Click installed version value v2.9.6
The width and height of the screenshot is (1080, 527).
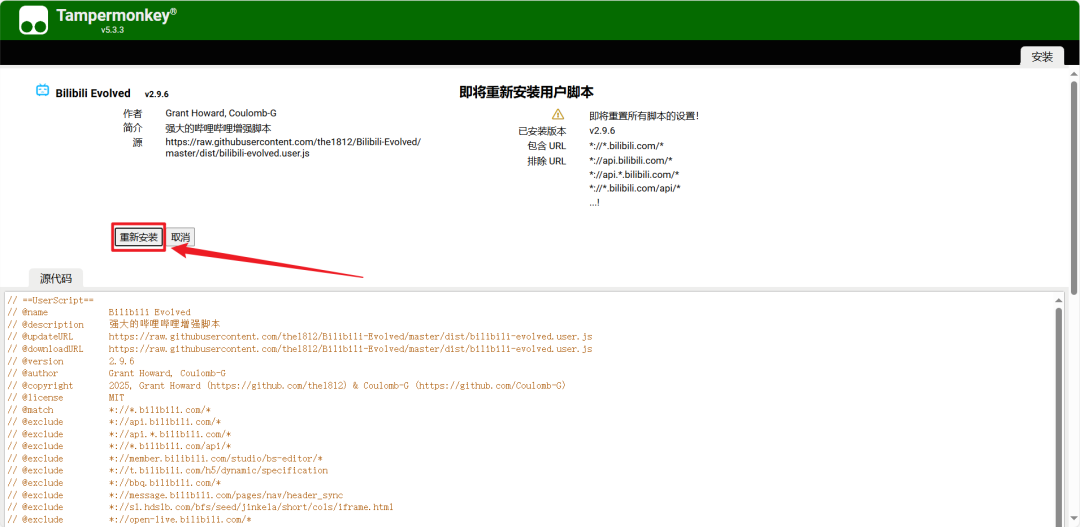click(602, 130)
